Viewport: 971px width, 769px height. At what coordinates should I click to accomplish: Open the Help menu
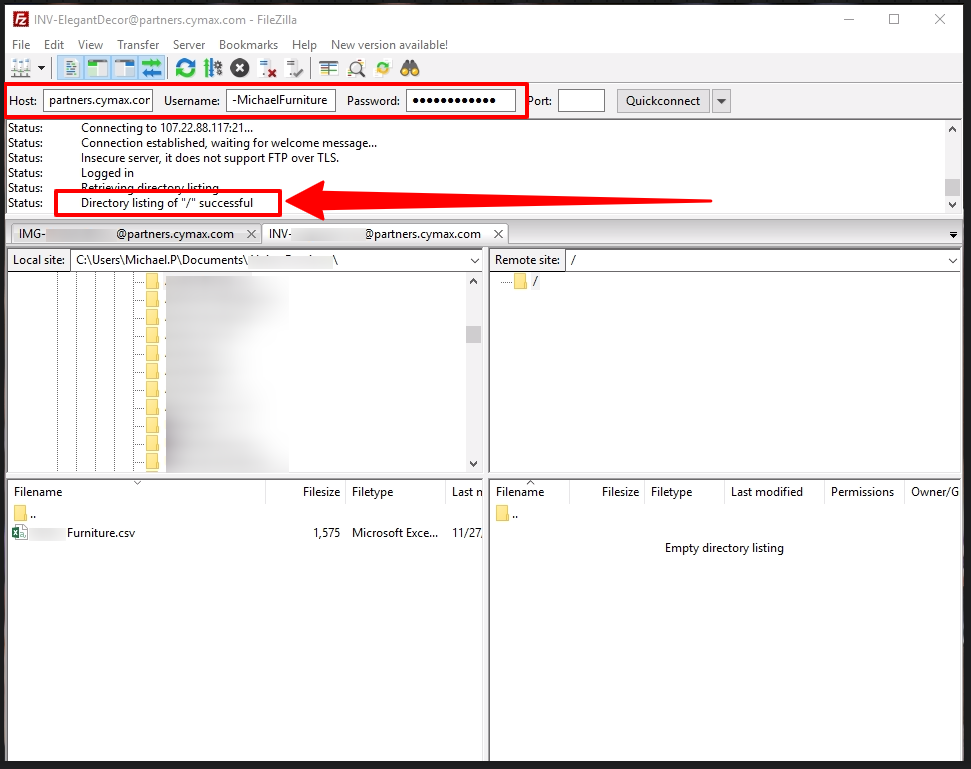304,45
